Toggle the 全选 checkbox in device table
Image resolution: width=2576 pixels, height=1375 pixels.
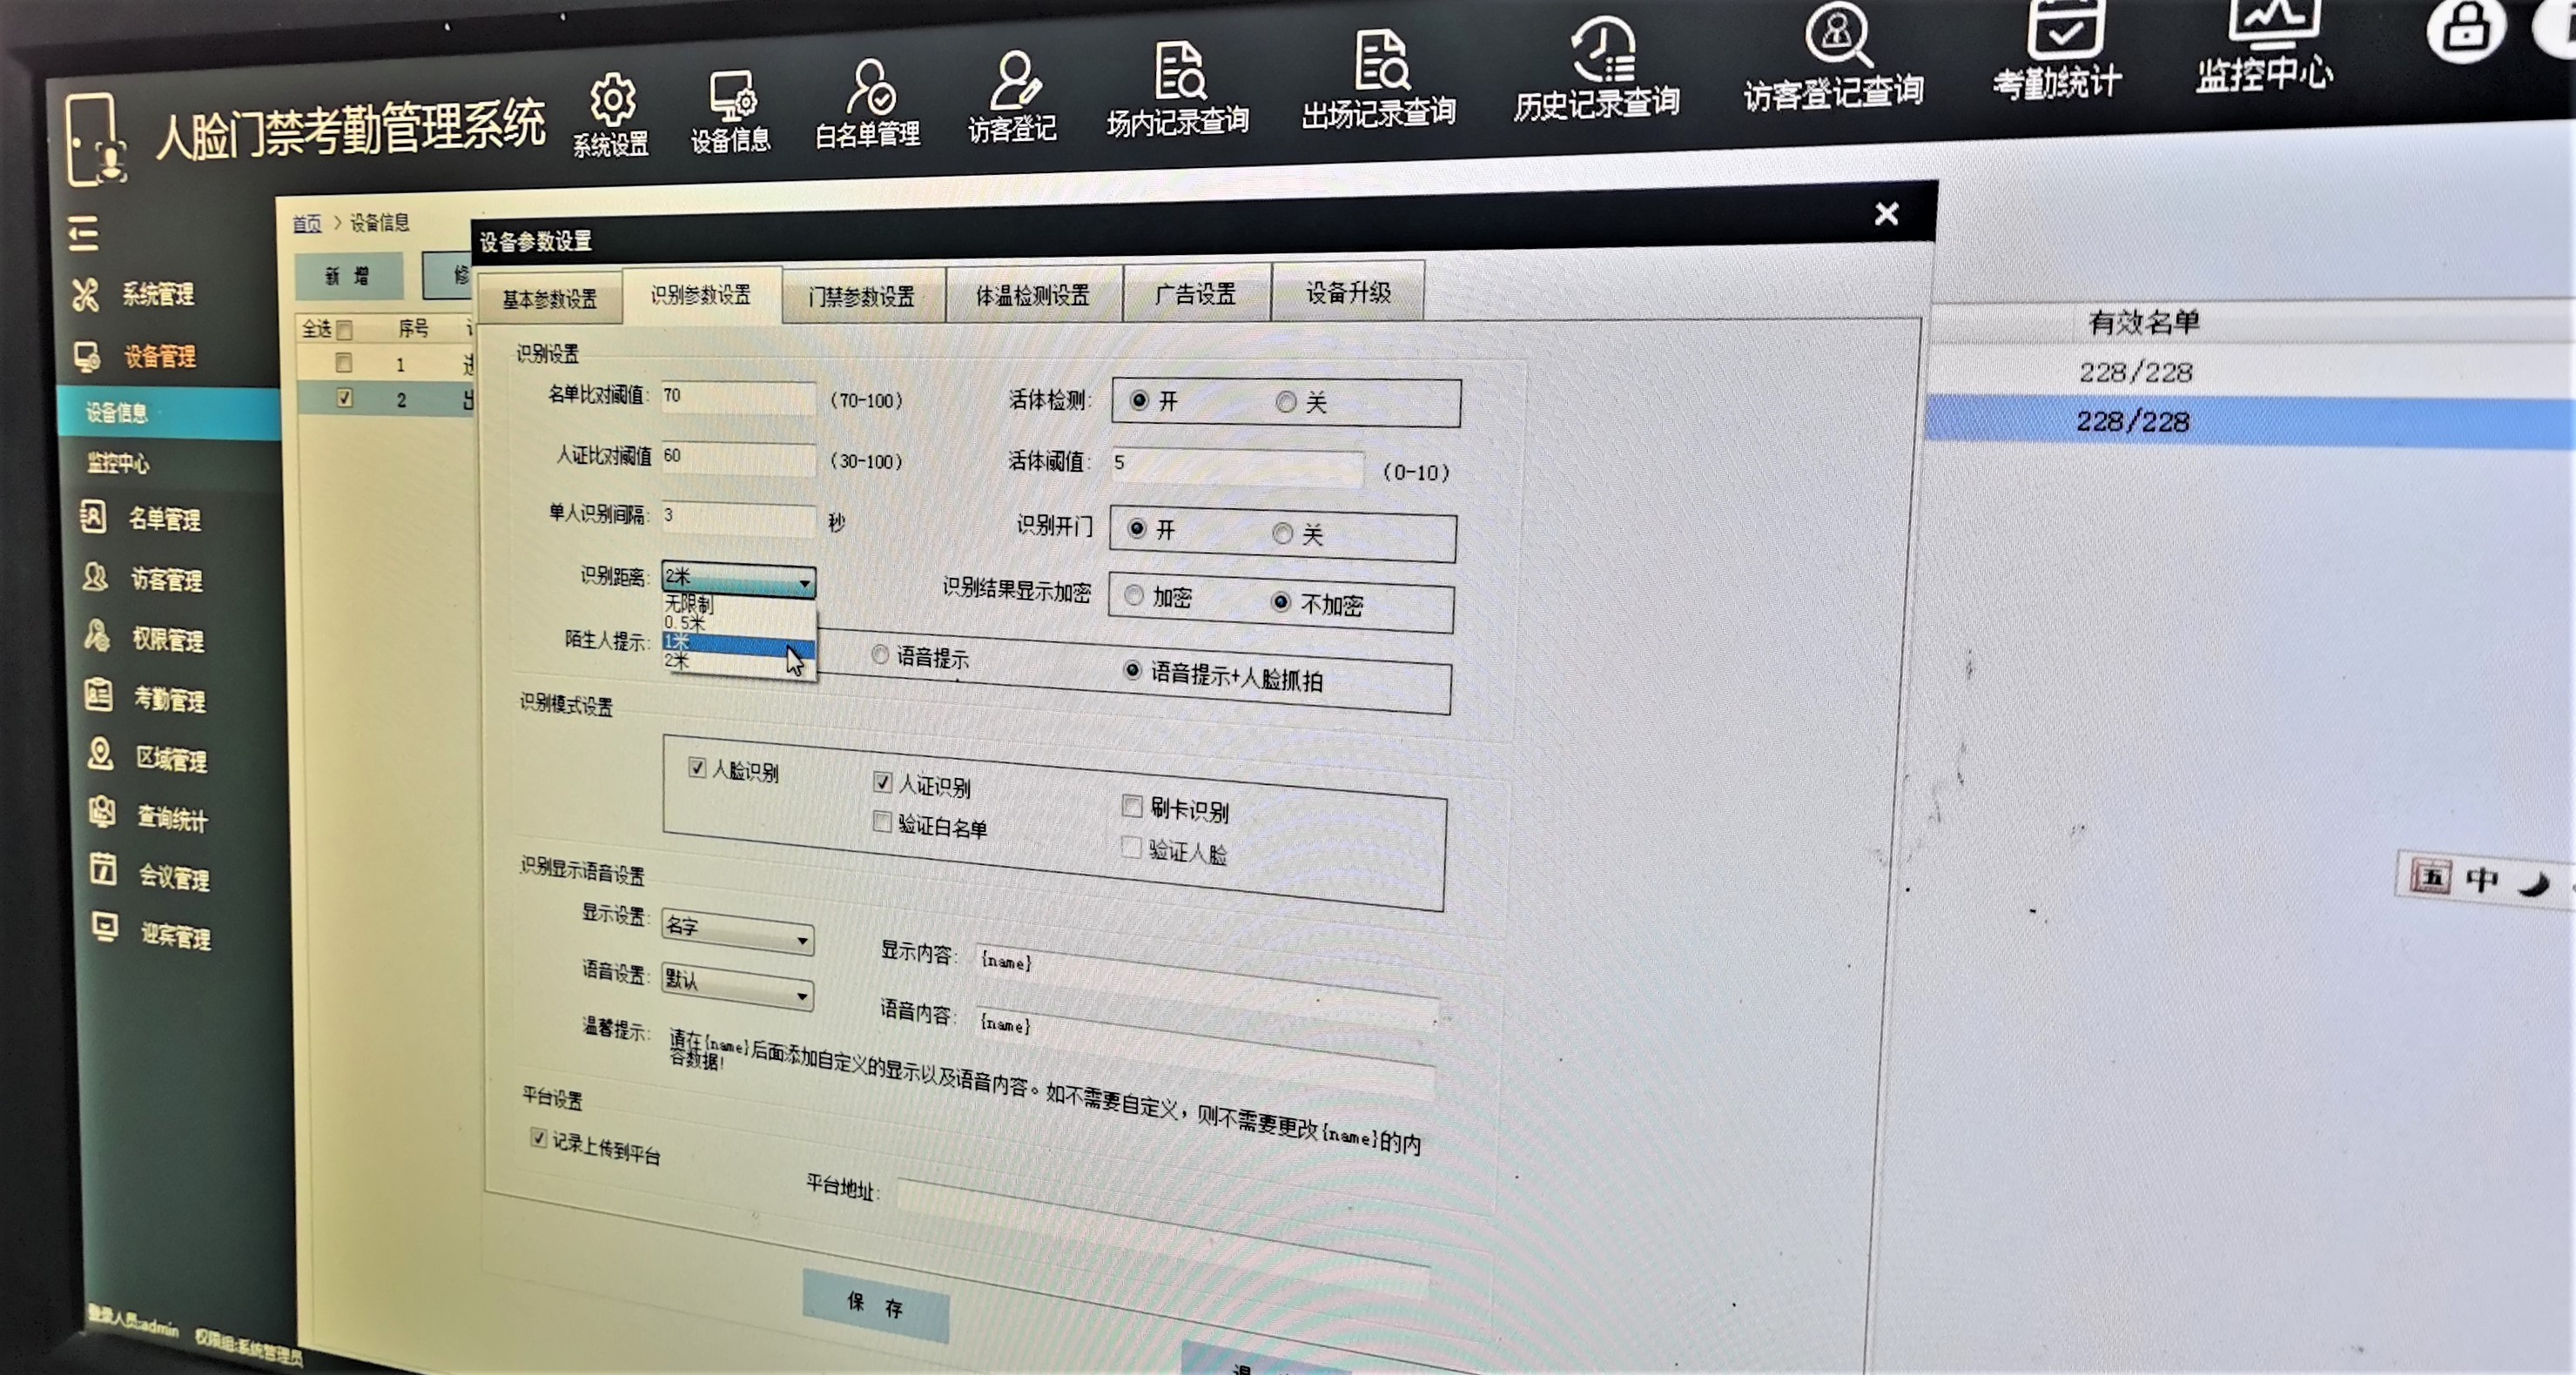coord(344,329)
